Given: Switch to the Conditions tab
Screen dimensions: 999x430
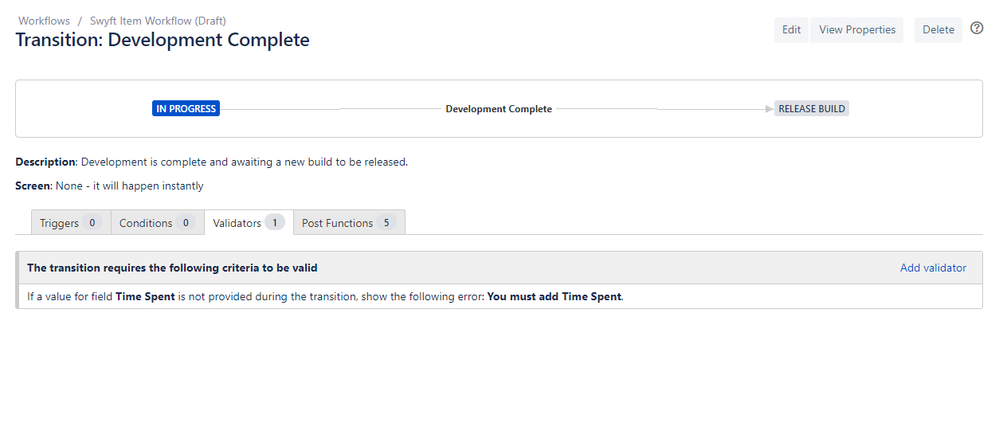Looking at the screenshot, I should 156,223.
